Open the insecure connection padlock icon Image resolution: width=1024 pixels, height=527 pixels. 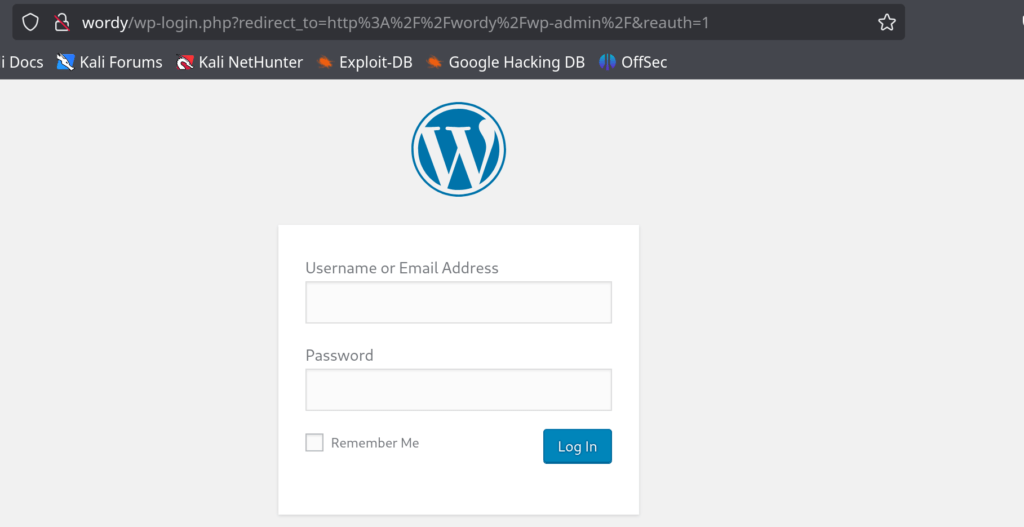click(x=62, y=22)
